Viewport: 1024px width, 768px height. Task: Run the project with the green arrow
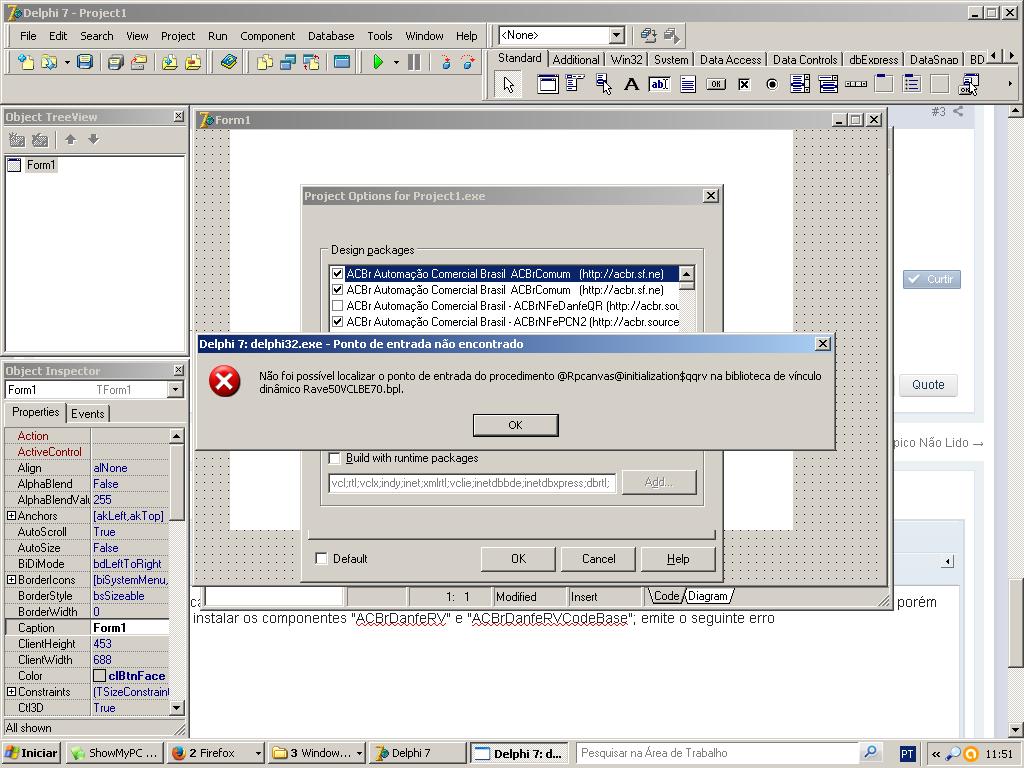coord(377,62)
